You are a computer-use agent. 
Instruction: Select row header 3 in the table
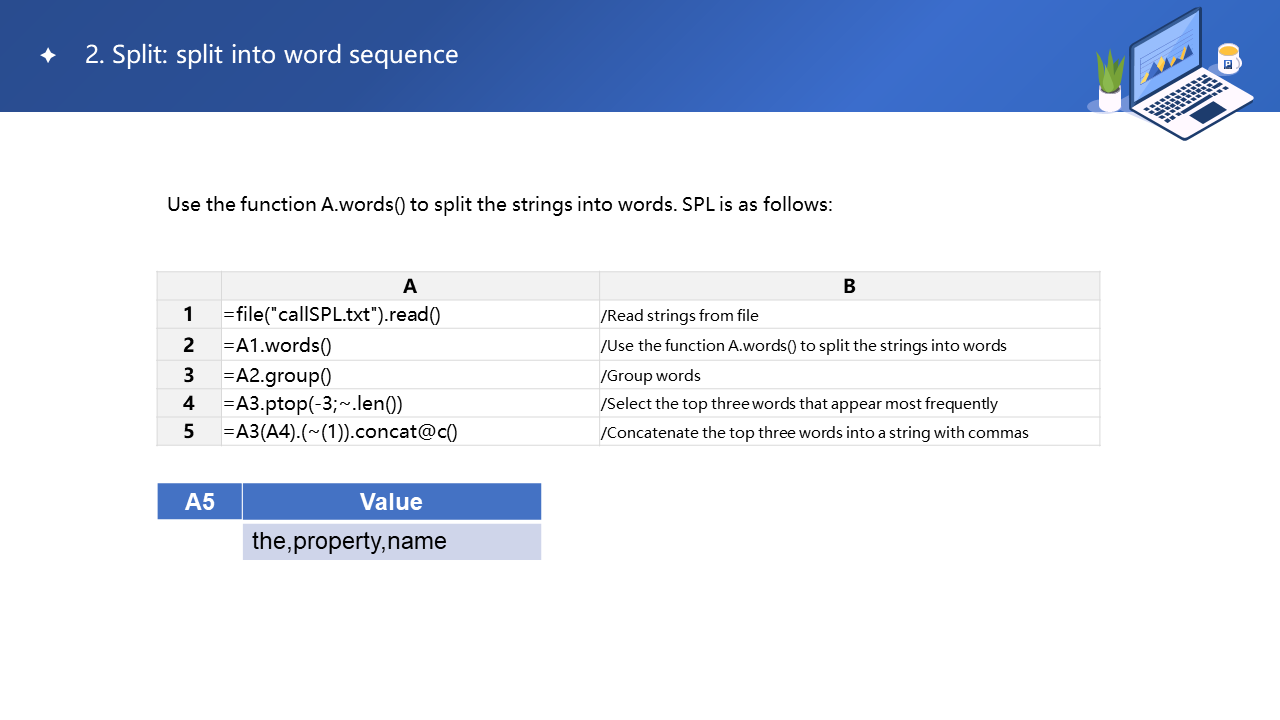[x=189, y=375]
